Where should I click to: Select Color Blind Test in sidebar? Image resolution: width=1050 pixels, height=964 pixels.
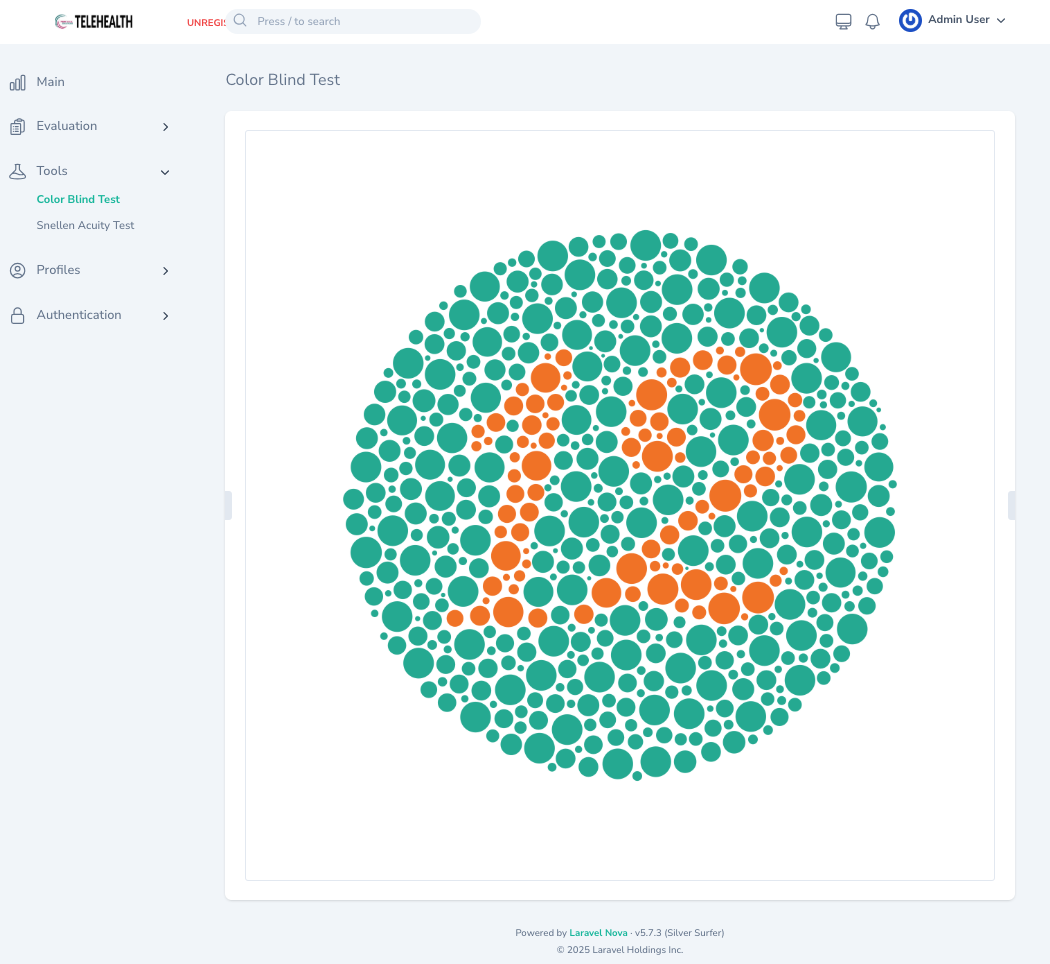coord(78,199)
